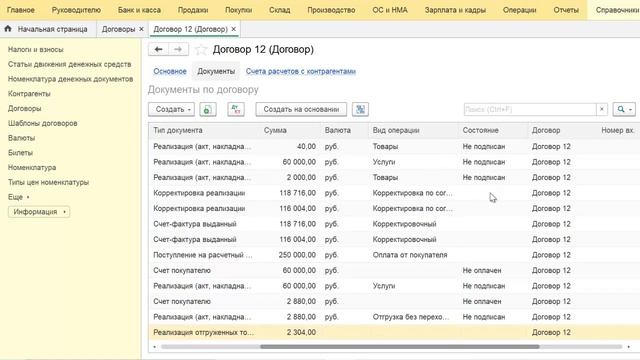Click the Создать на основании button
640x360 pixels.
pos(301,109)
